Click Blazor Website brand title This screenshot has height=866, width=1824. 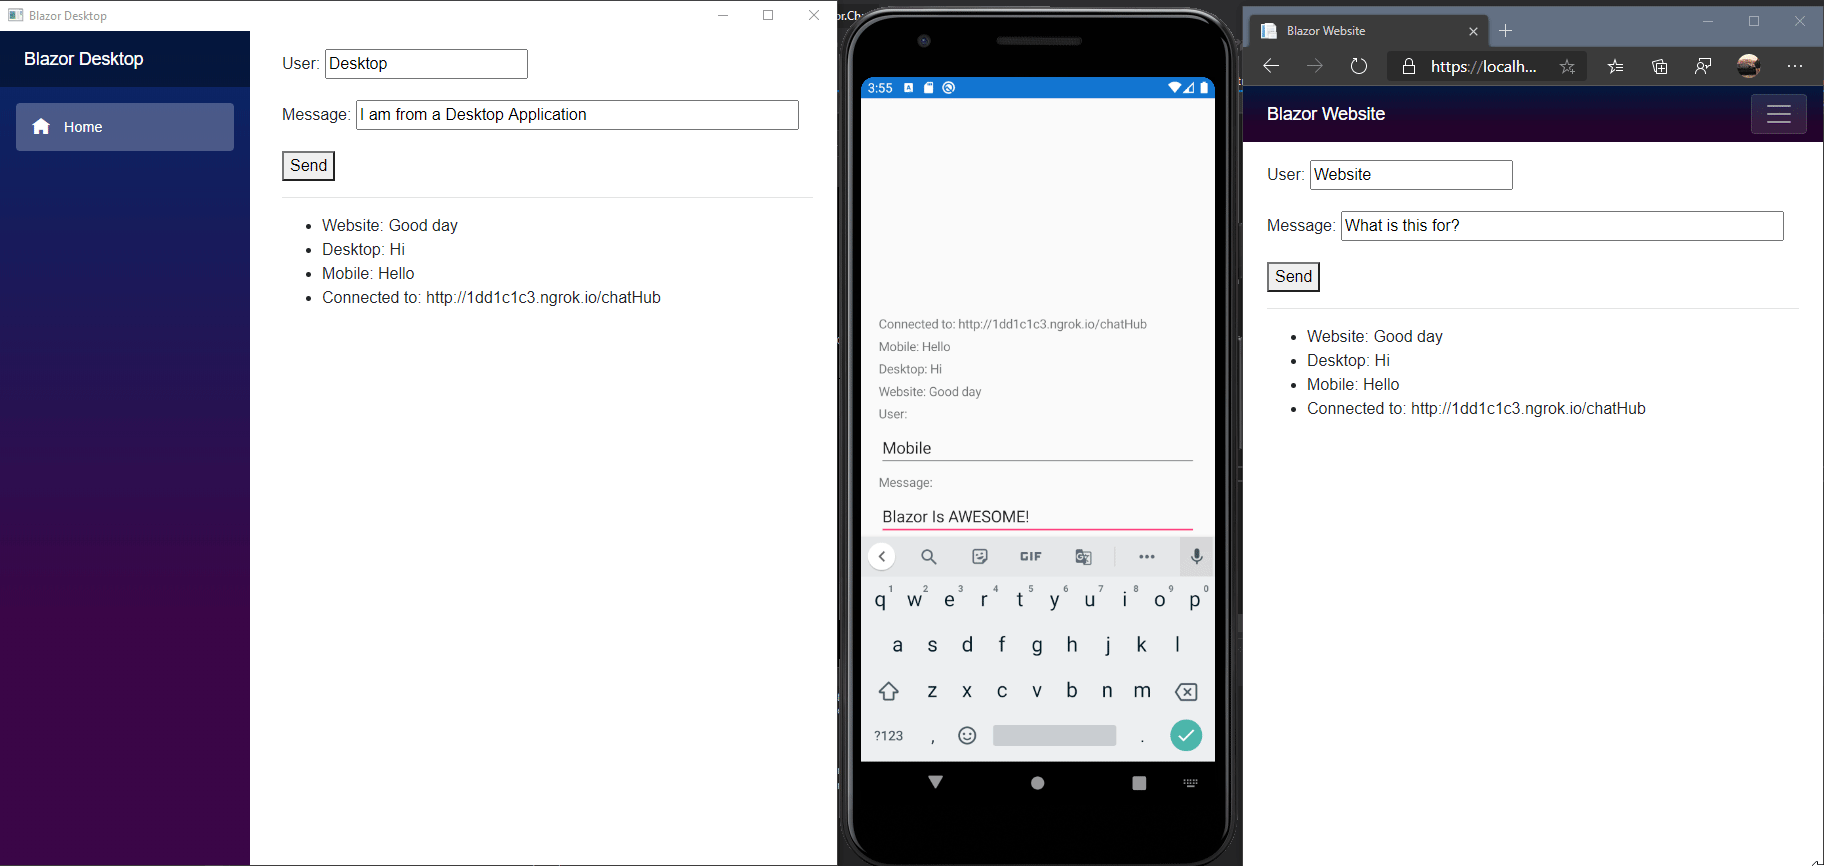coord(1326,114)
